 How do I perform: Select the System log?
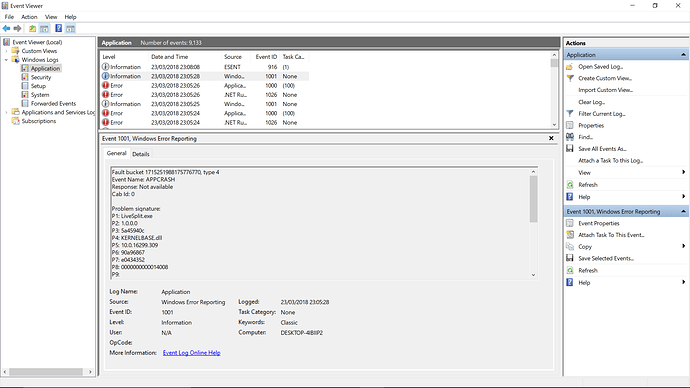coord(40,95)
